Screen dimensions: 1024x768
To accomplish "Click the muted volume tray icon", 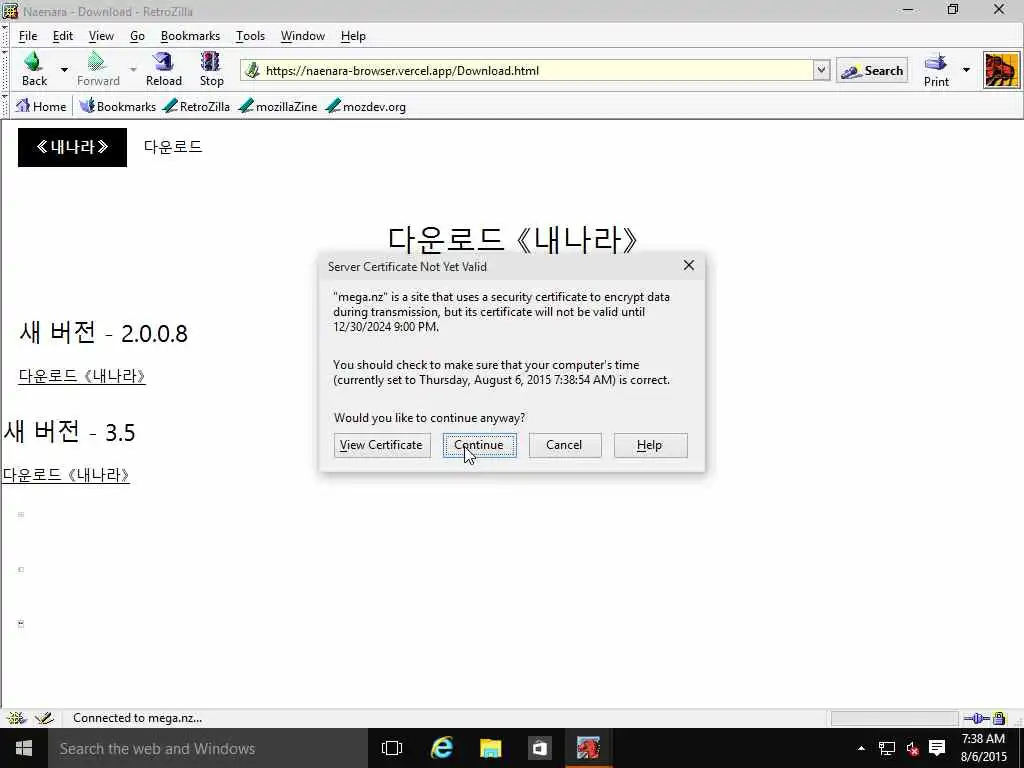I will pos(912,748).
